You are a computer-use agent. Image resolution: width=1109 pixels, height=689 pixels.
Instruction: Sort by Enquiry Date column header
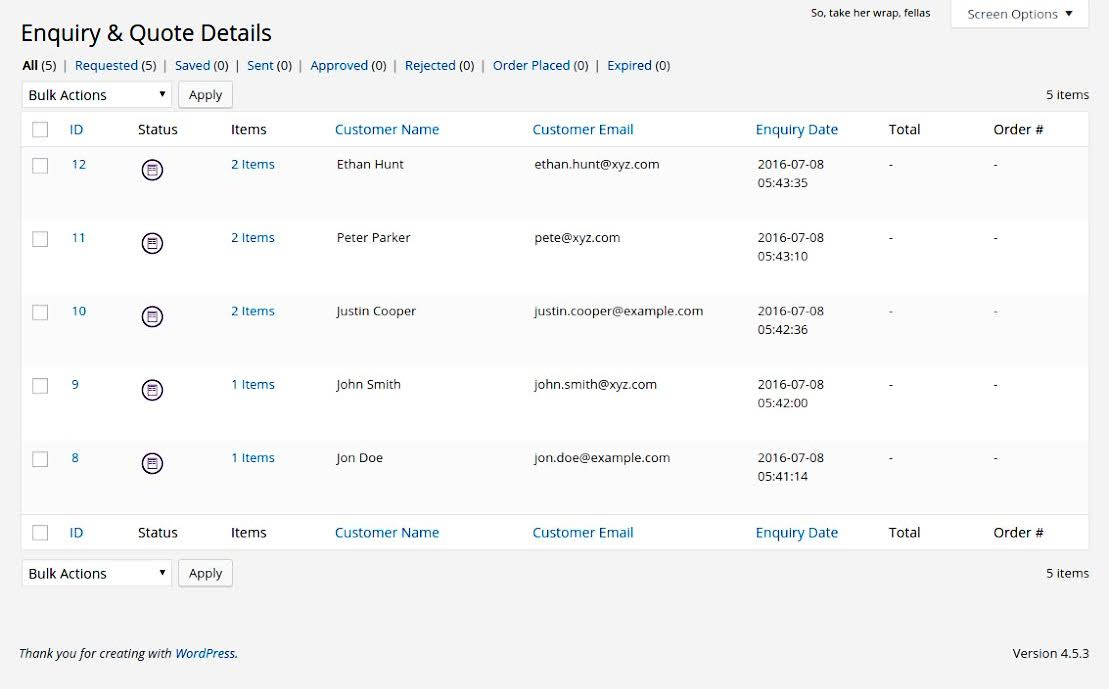click(x=796, y=129)
